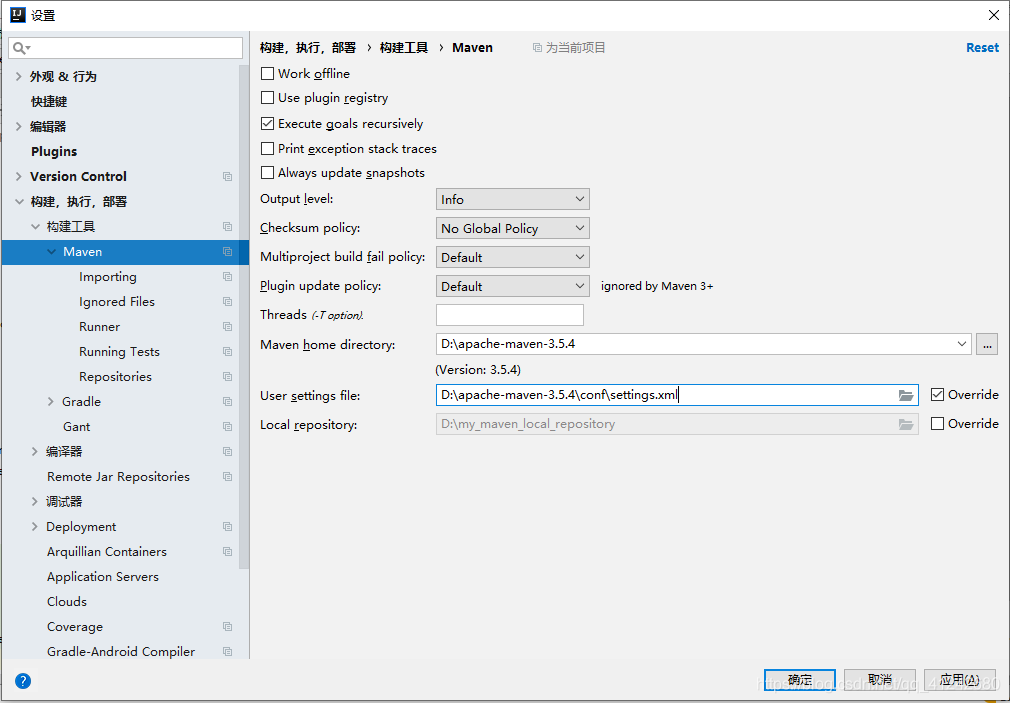Select Application Servers in the tree

[102, 577]
